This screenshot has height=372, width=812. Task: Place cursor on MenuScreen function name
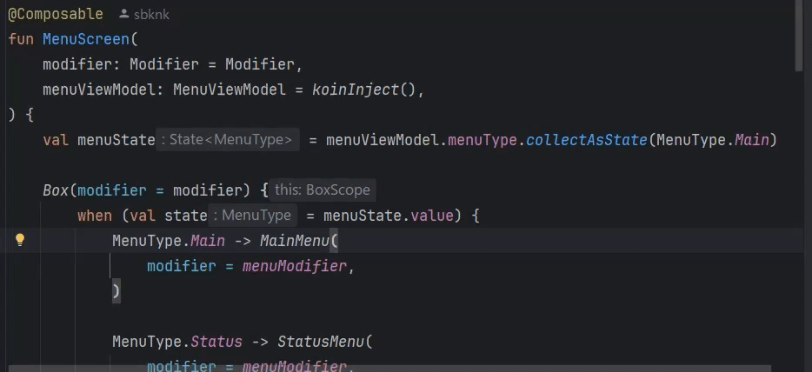[x=86, y=39]
